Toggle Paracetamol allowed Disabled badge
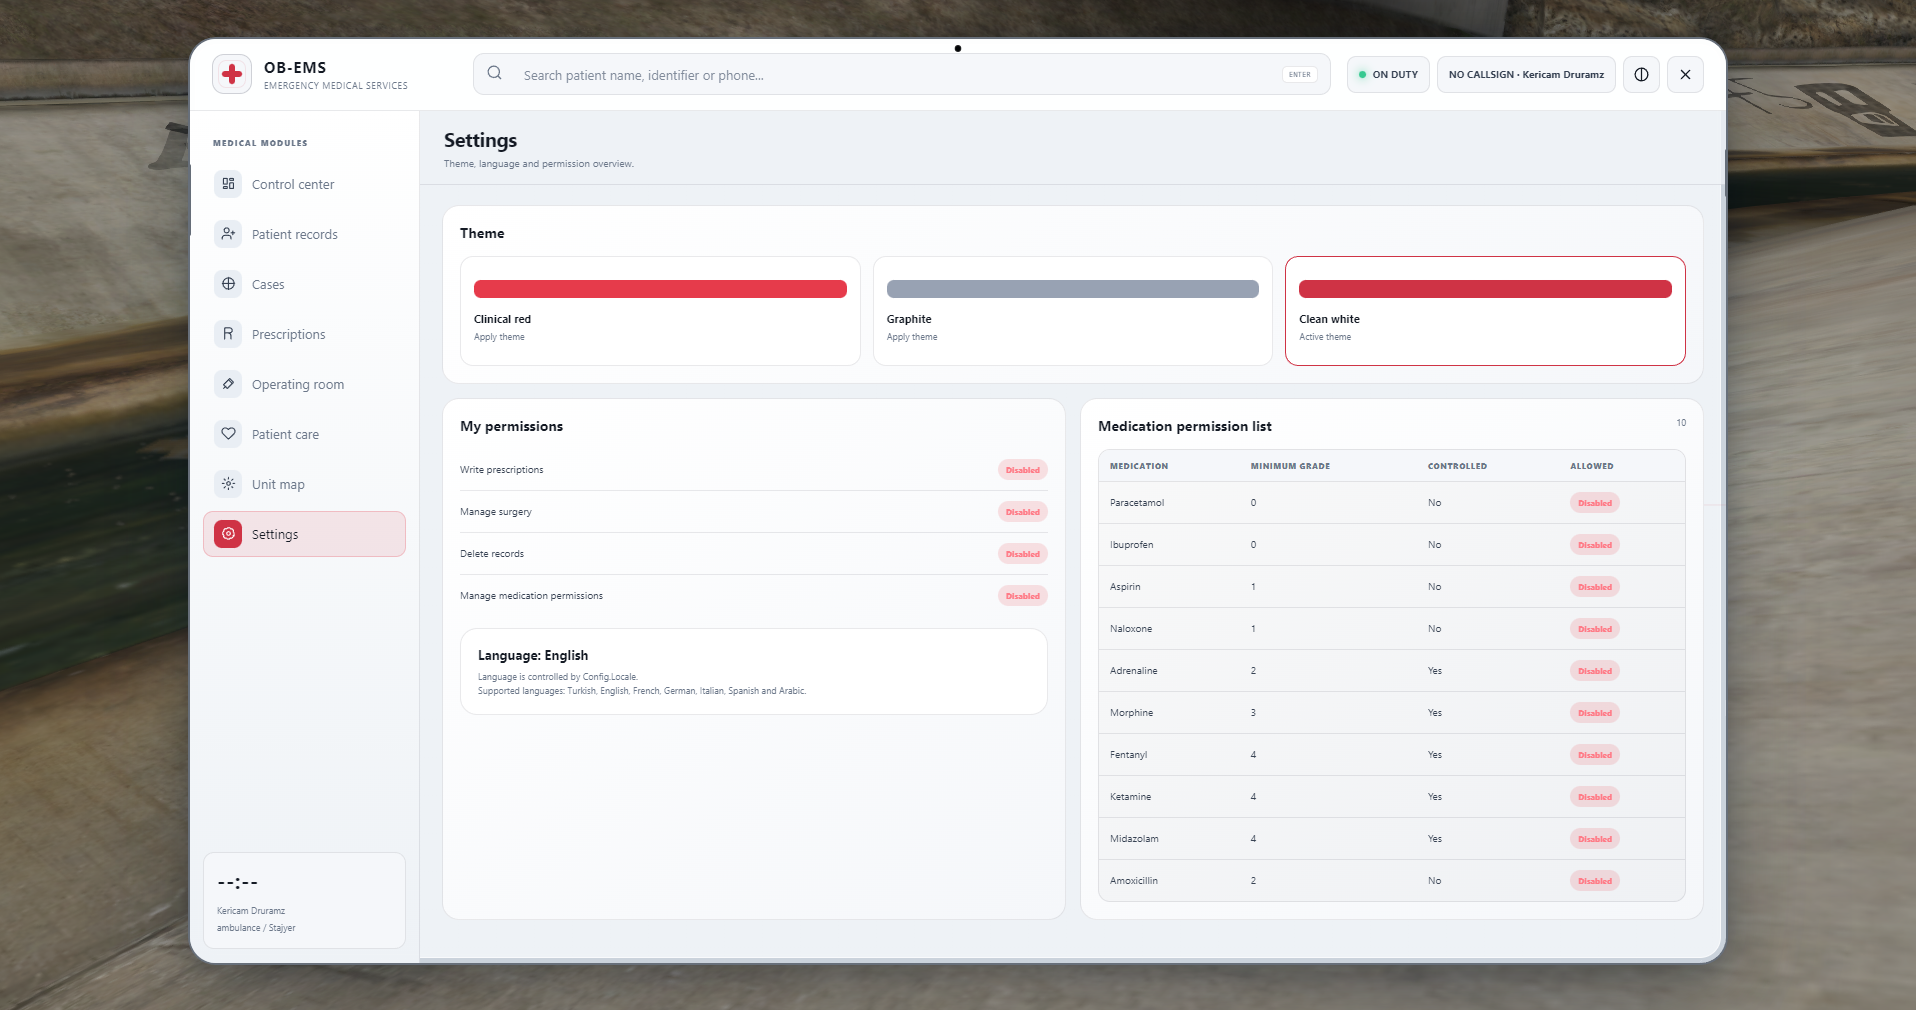This screenshot has width=1916, height=1010. (1594, 503)
